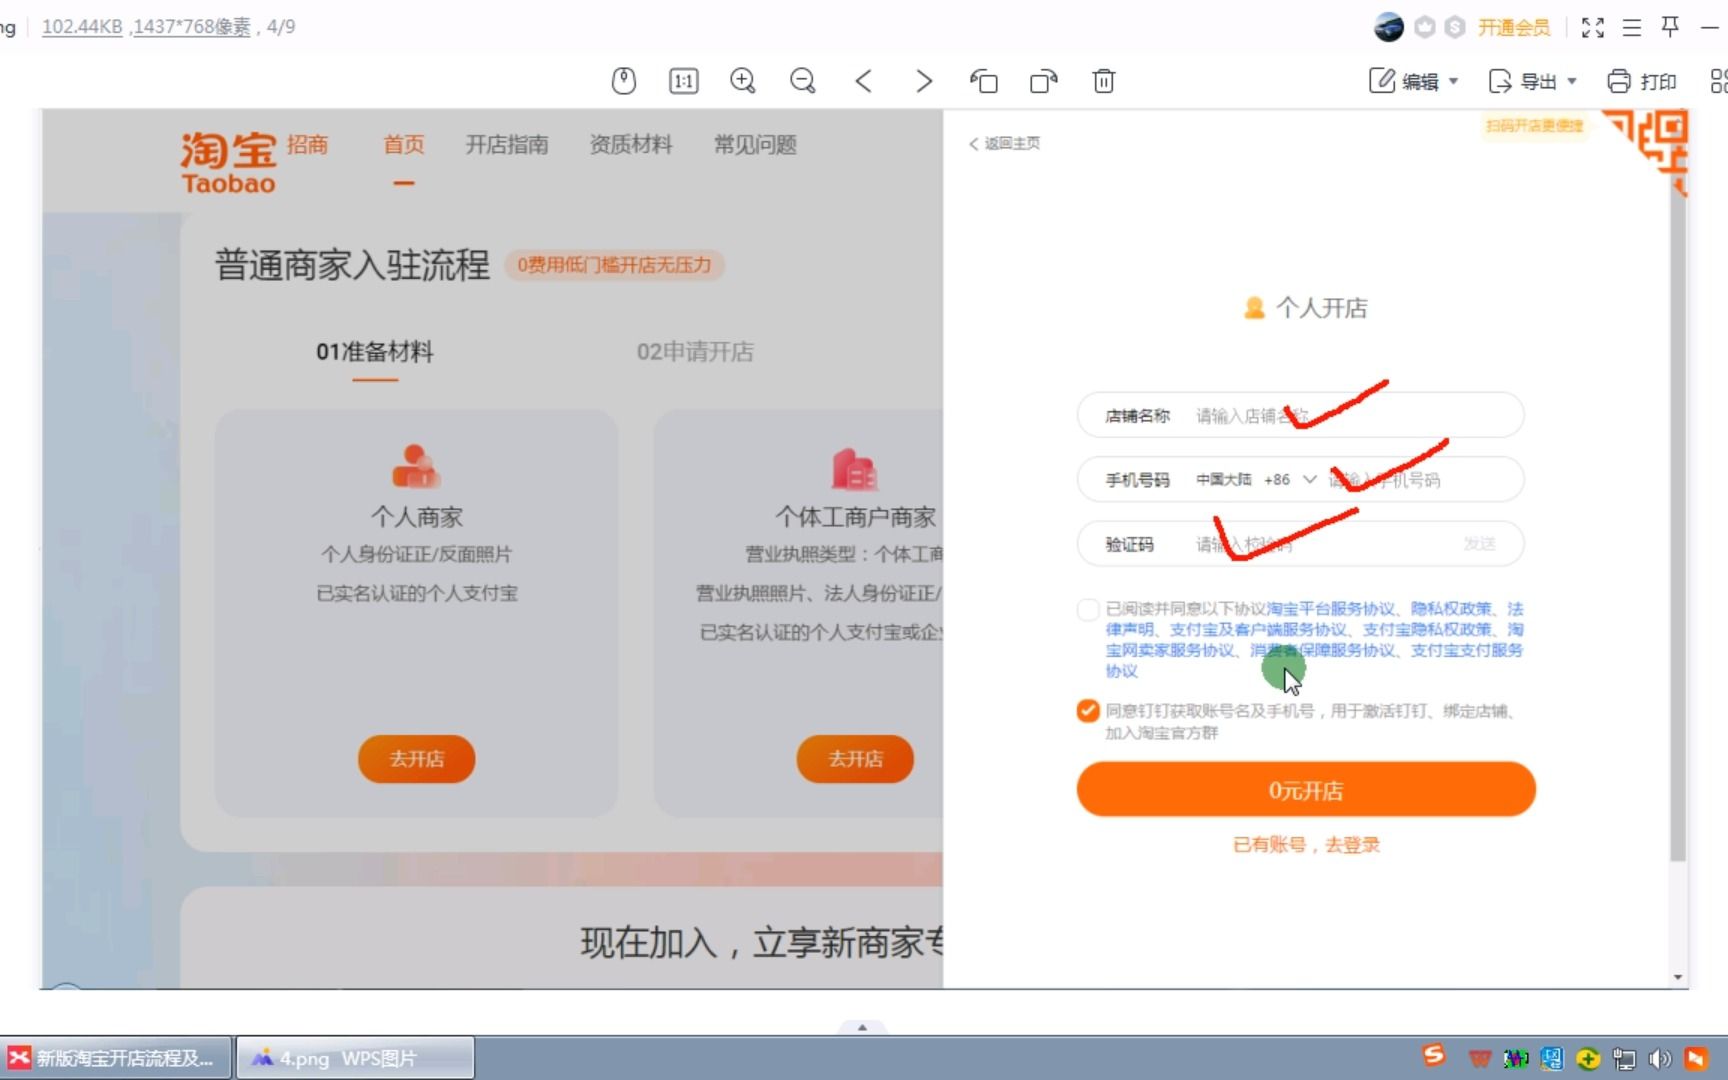The width and height of the screenshot is (1728, 1080).
Task: Delete the current image with trash icon
Action: [x=1104, y=81]
